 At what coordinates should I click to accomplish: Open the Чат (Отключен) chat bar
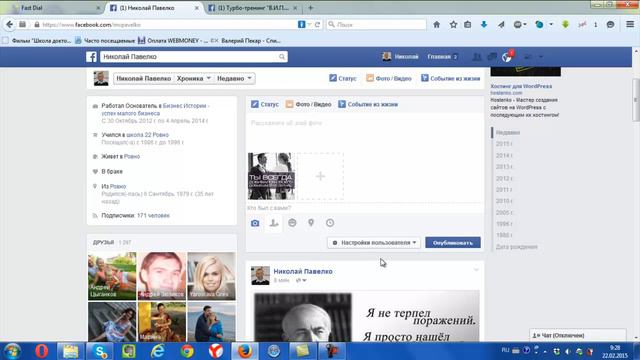(x=578, y=336)
